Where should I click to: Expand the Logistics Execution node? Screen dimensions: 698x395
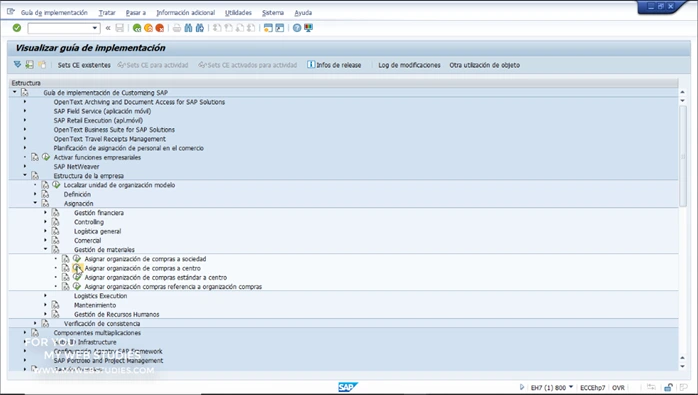click(45, 296)
